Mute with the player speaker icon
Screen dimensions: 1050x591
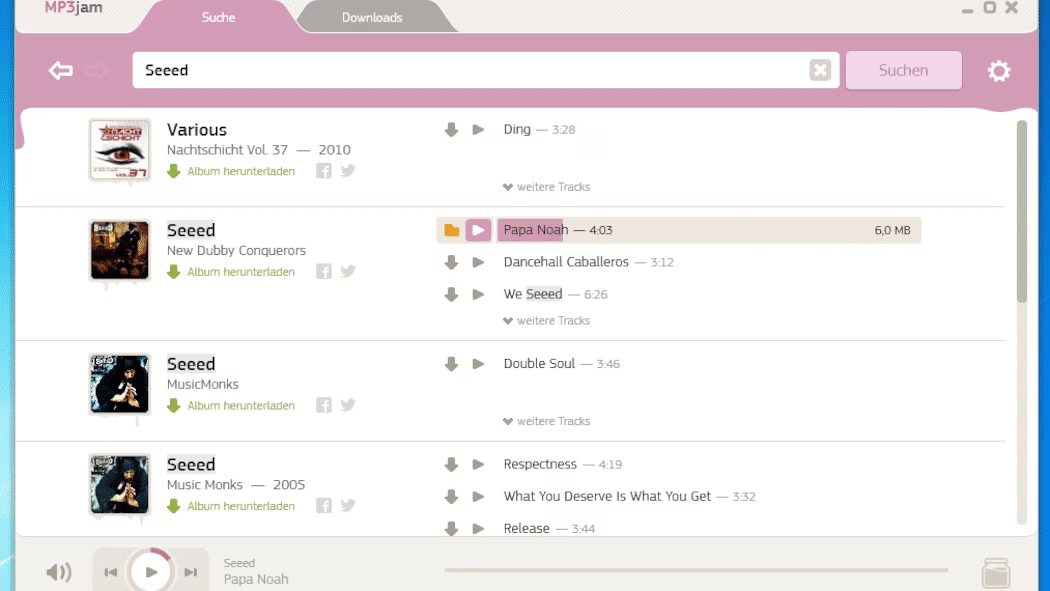(x=59, y=572)
